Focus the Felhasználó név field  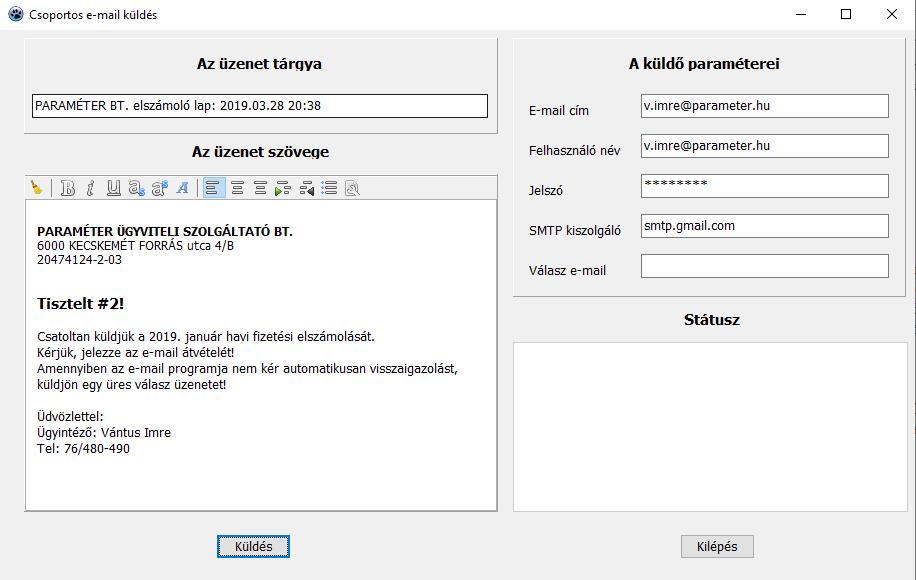tap(765, 145)
